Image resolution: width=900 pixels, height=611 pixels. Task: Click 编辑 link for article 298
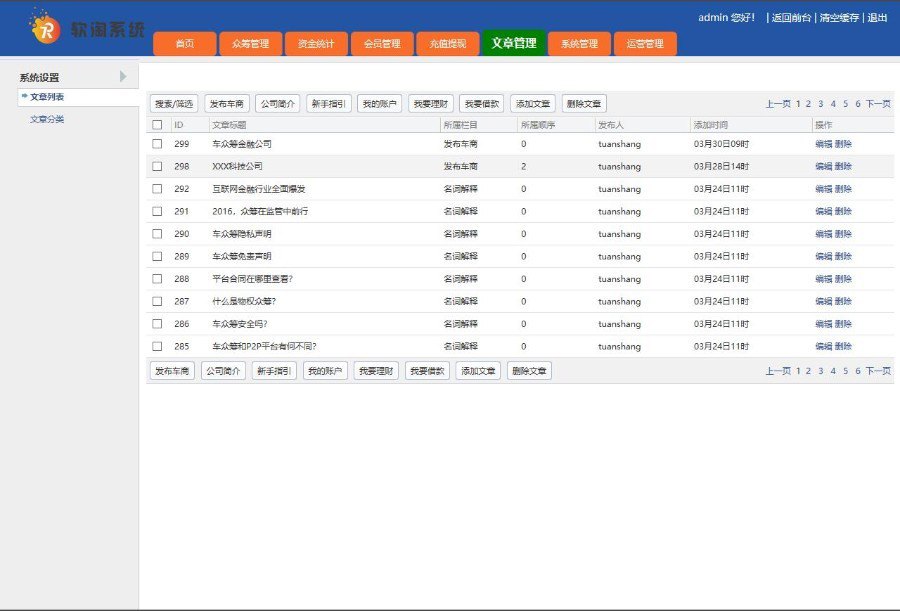(x=823, y=166)
